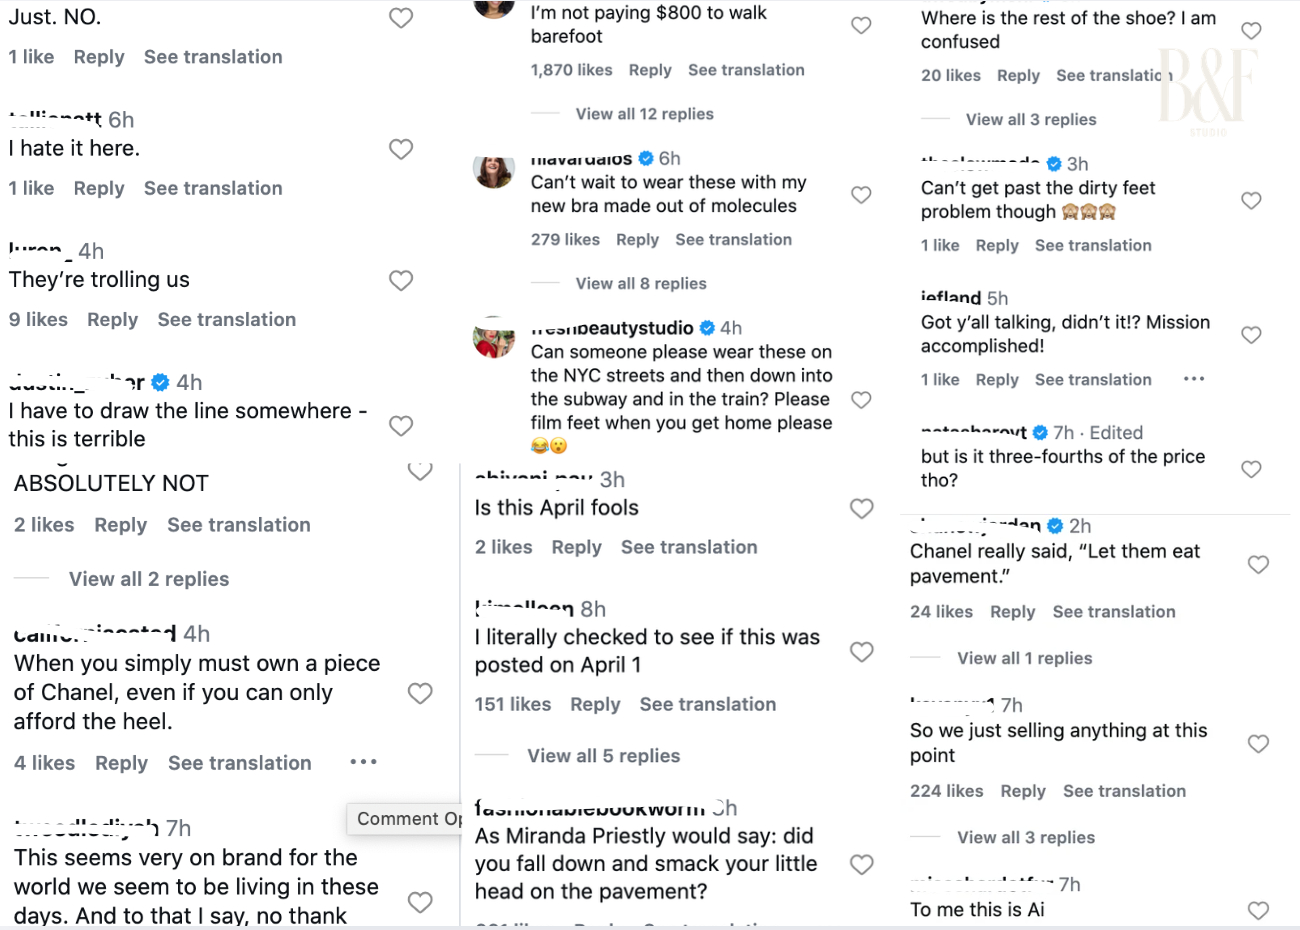The width and height of the screenshot is (1300, 930).
Task: See translation of "I hate it here."
Action: [213, 188]
